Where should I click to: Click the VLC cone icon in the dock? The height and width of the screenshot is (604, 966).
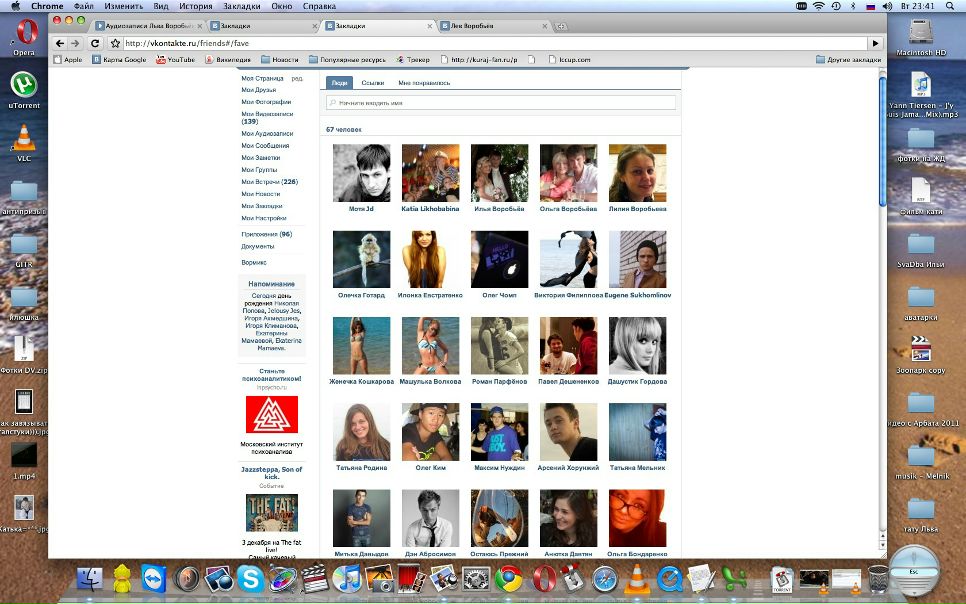[x=636, y=578]
